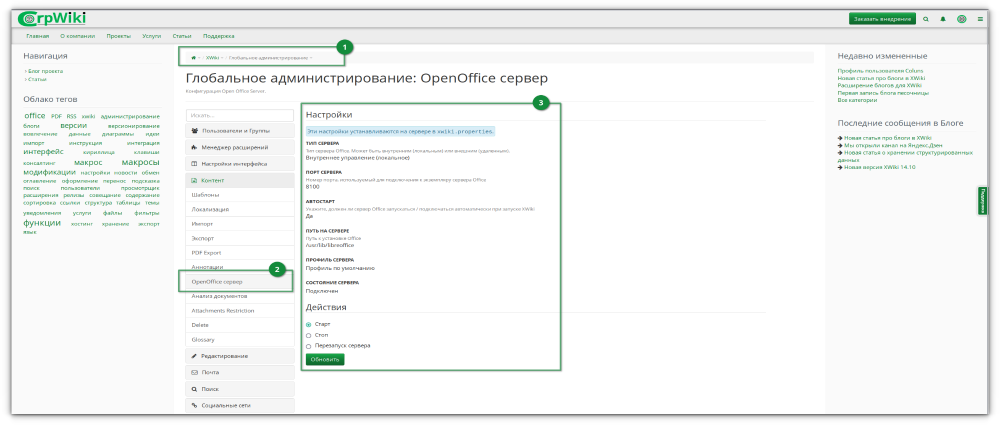1000x425 pixels.
Task: Open XWiki breadcrumb dropdown
Action: coord(222,58)
